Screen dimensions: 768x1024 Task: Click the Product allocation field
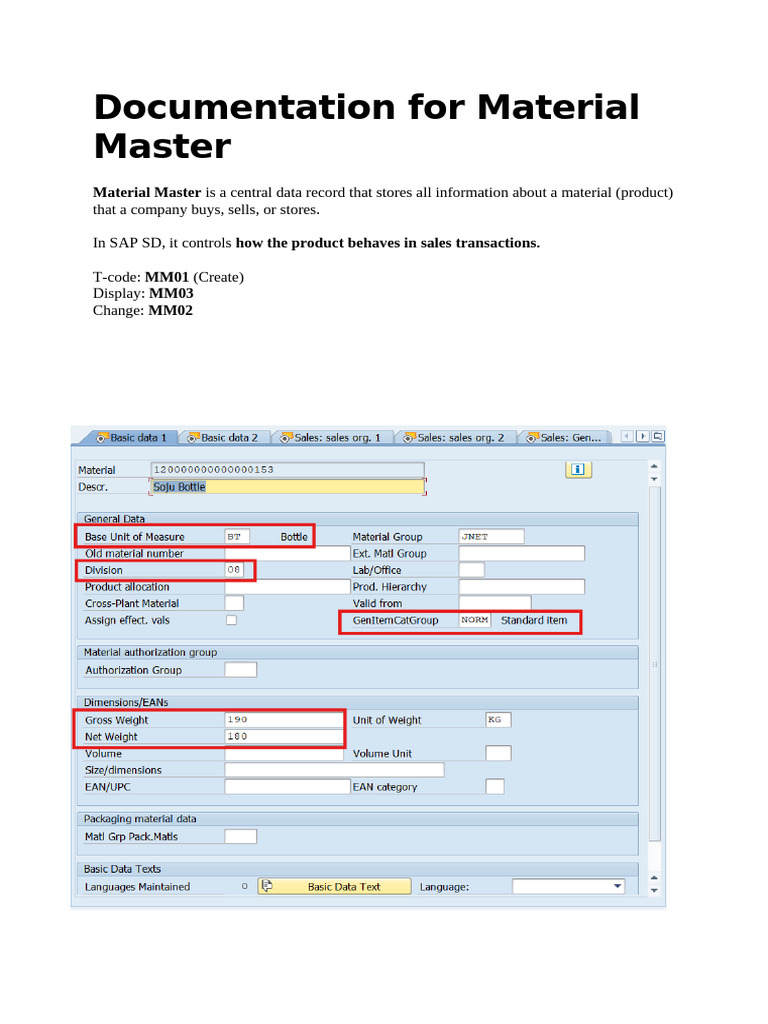point(287,586)
